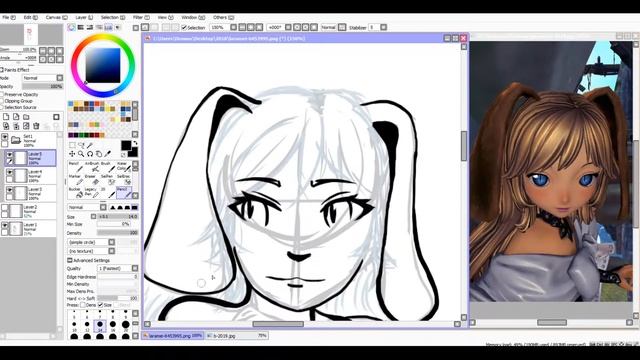Select the Marker tool

pos(76,180)
